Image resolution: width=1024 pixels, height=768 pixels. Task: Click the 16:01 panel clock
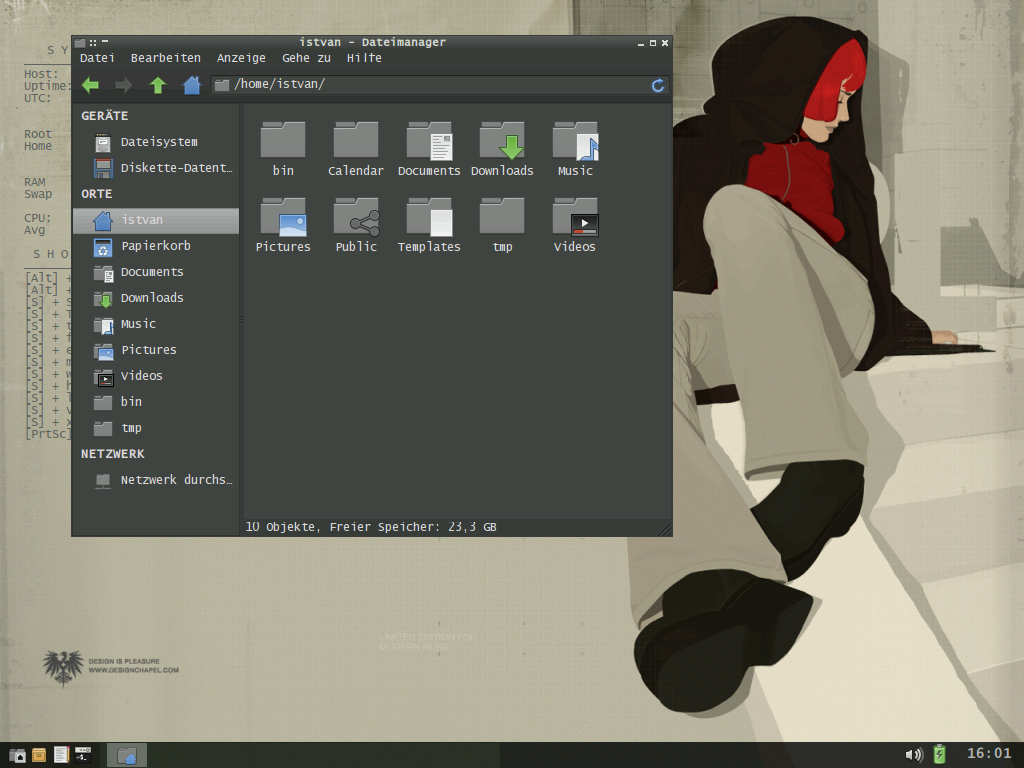click(989, 754)
